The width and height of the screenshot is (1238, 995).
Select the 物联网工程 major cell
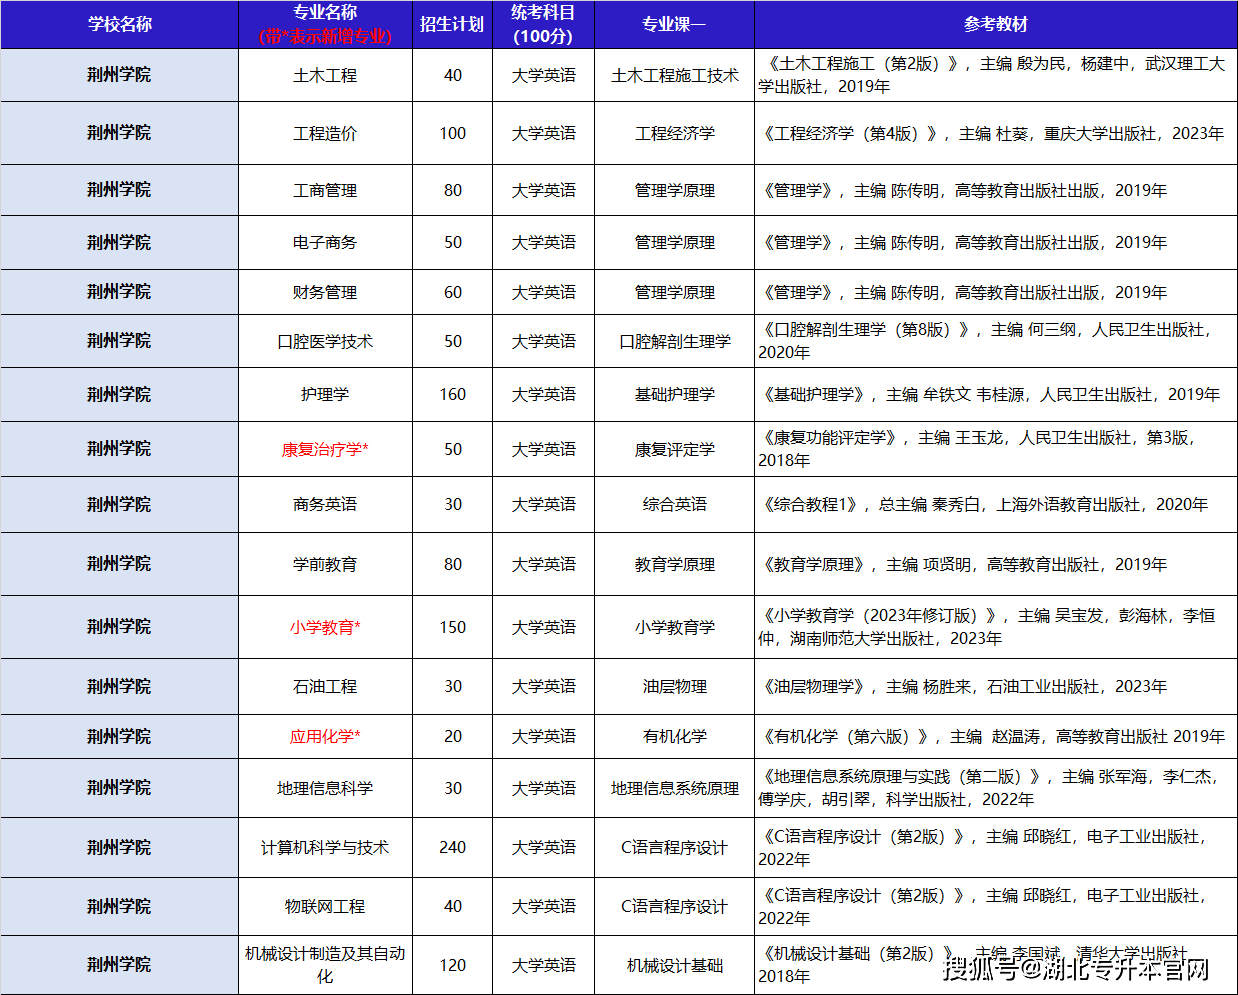325,906
